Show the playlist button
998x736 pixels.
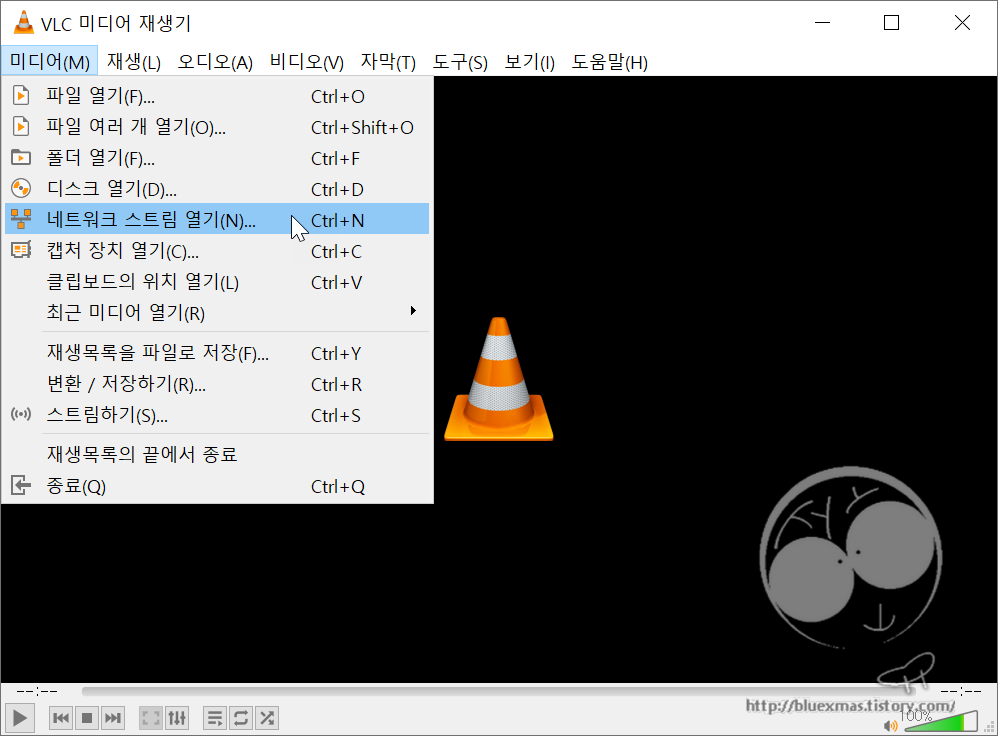pyautogui.click(x=215, y=718)
